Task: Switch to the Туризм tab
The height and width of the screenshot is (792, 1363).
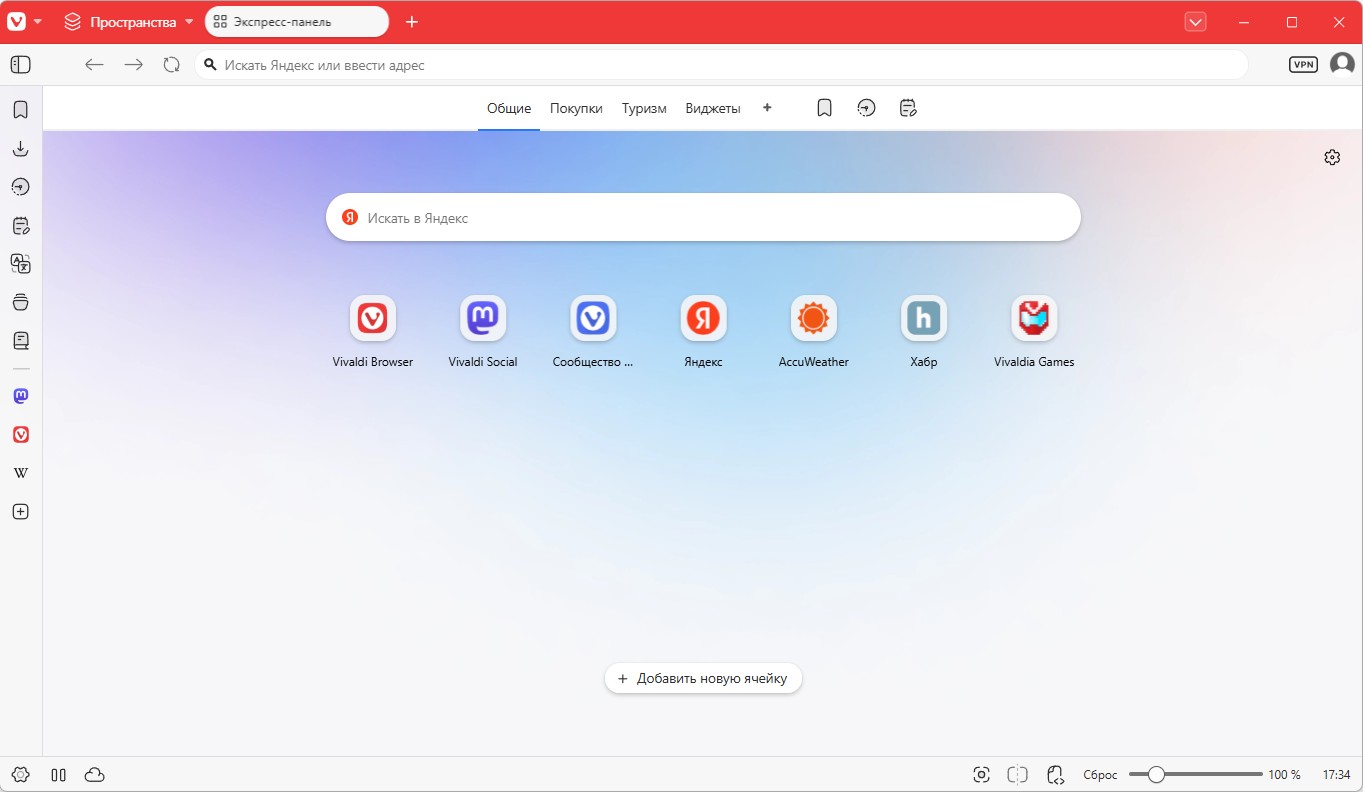Action: click(x=644, y=109)
